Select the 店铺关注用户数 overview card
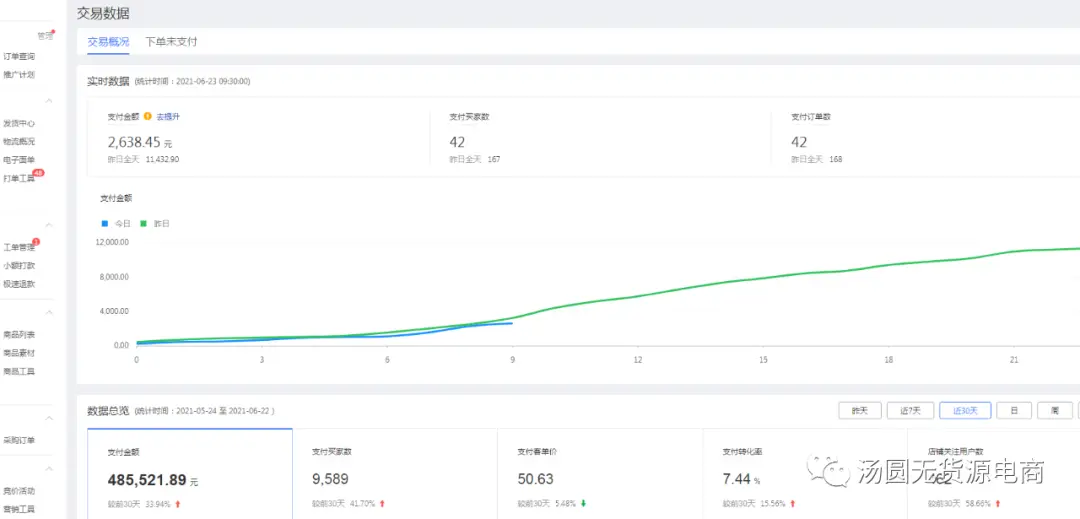1080x519 pixels. coord(994,474)
